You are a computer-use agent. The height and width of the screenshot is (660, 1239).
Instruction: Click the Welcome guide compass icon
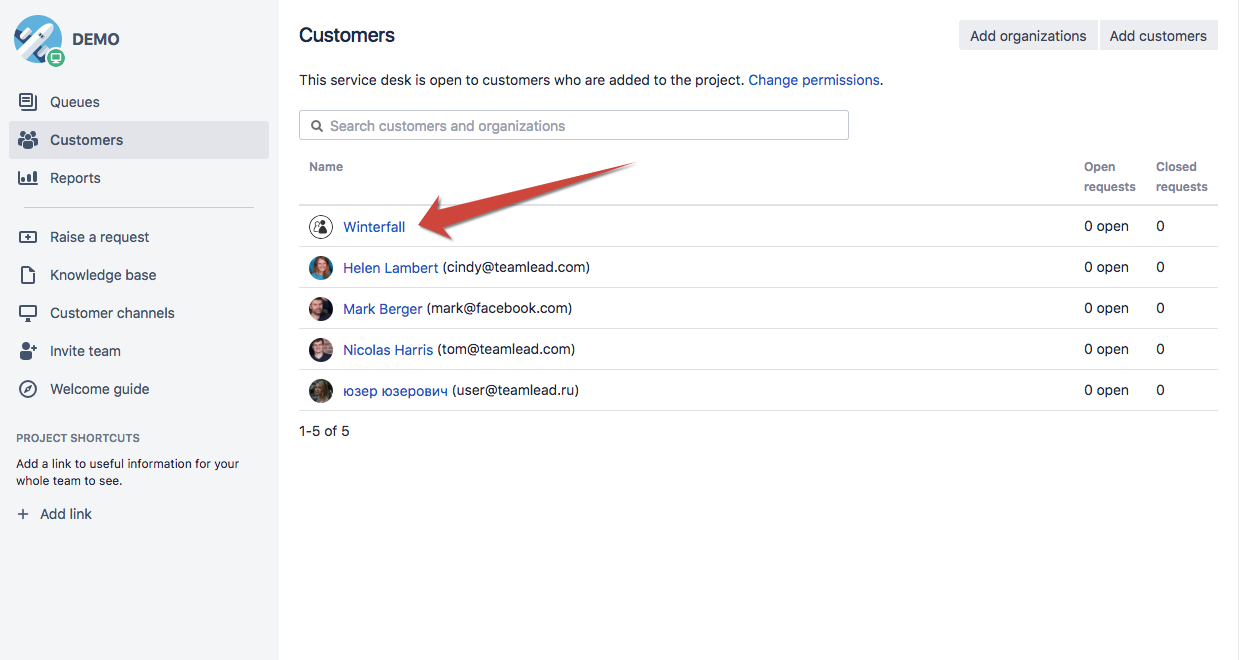pos(28,389)
